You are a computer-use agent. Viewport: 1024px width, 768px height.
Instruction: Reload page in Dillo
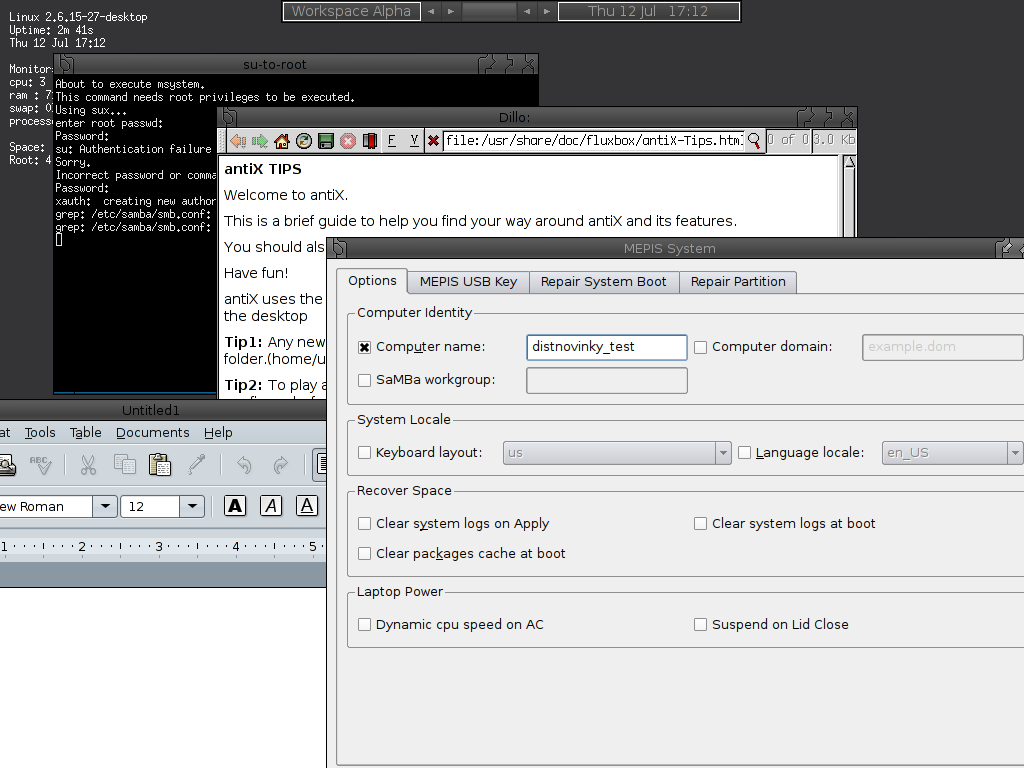[304, 140]
